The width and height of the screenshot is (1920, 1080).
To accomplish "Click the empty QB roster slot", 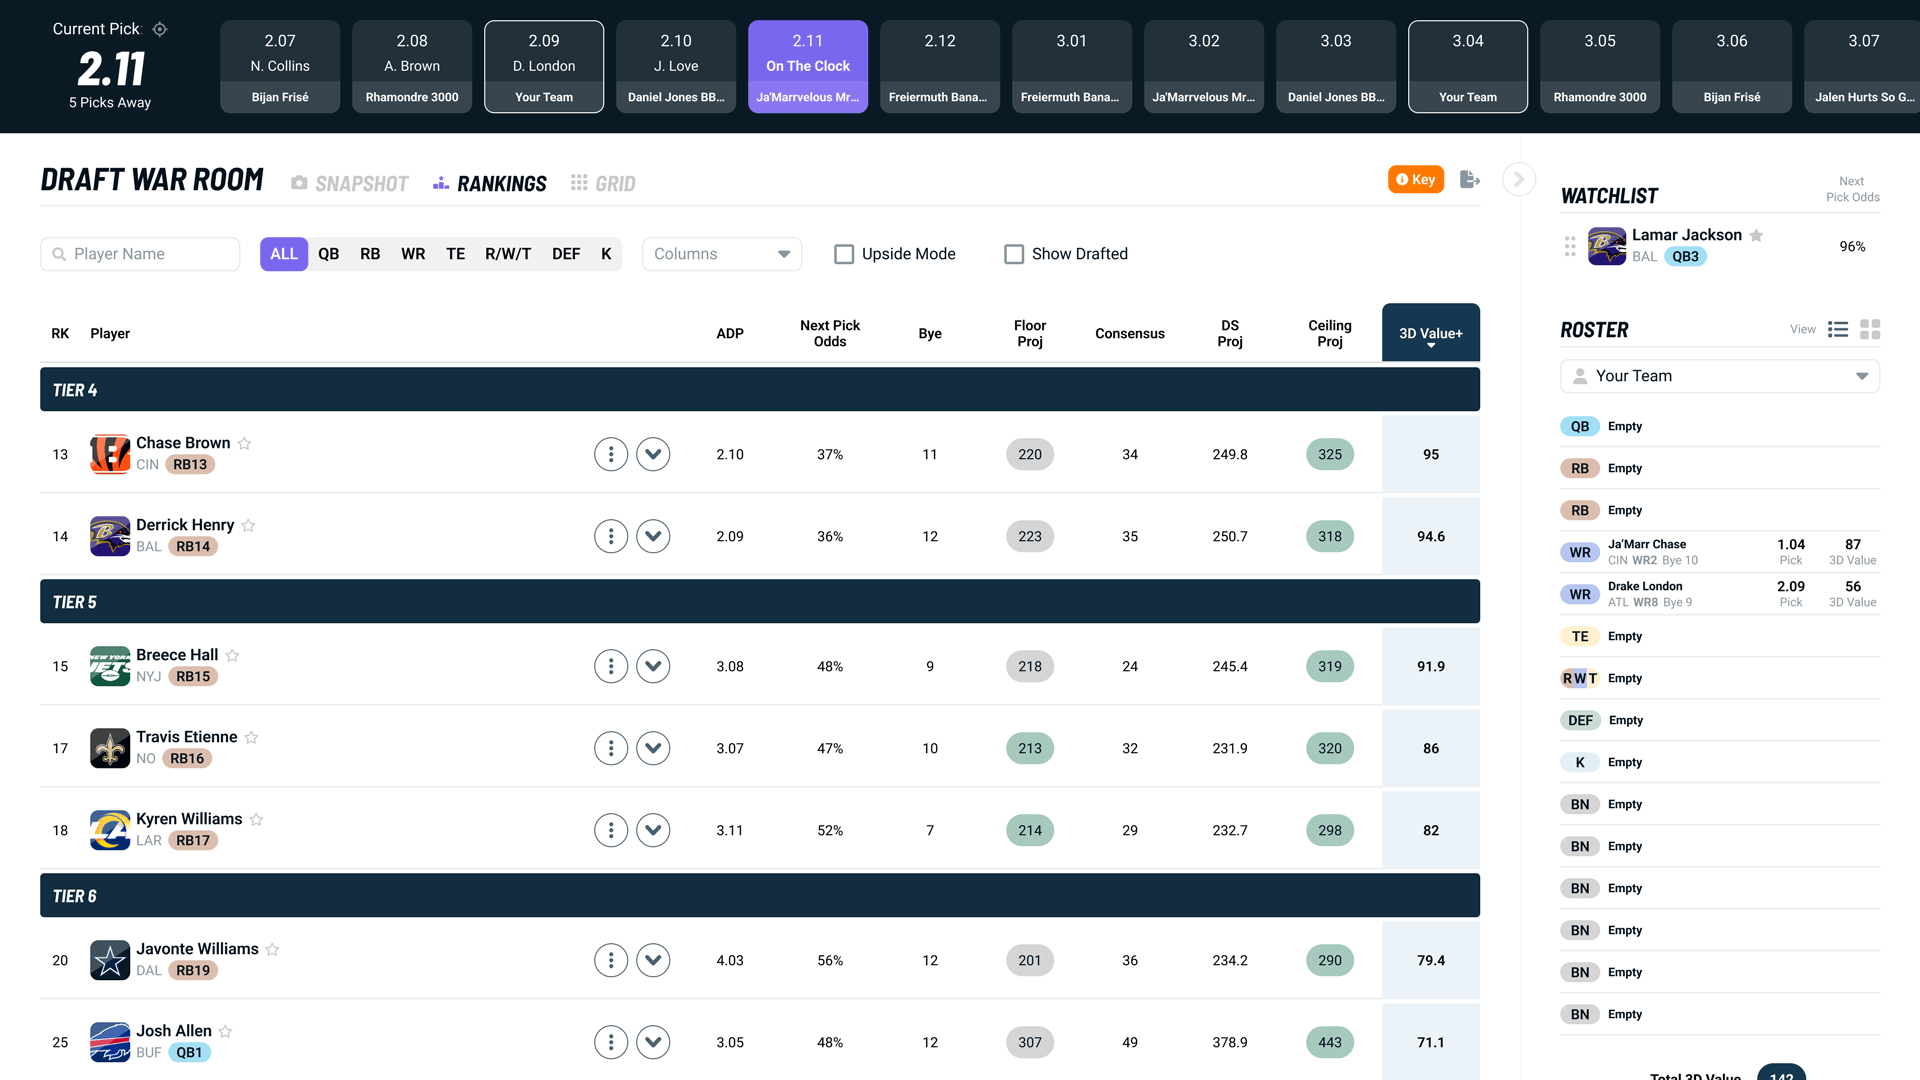I will (x=1720, y=426).
